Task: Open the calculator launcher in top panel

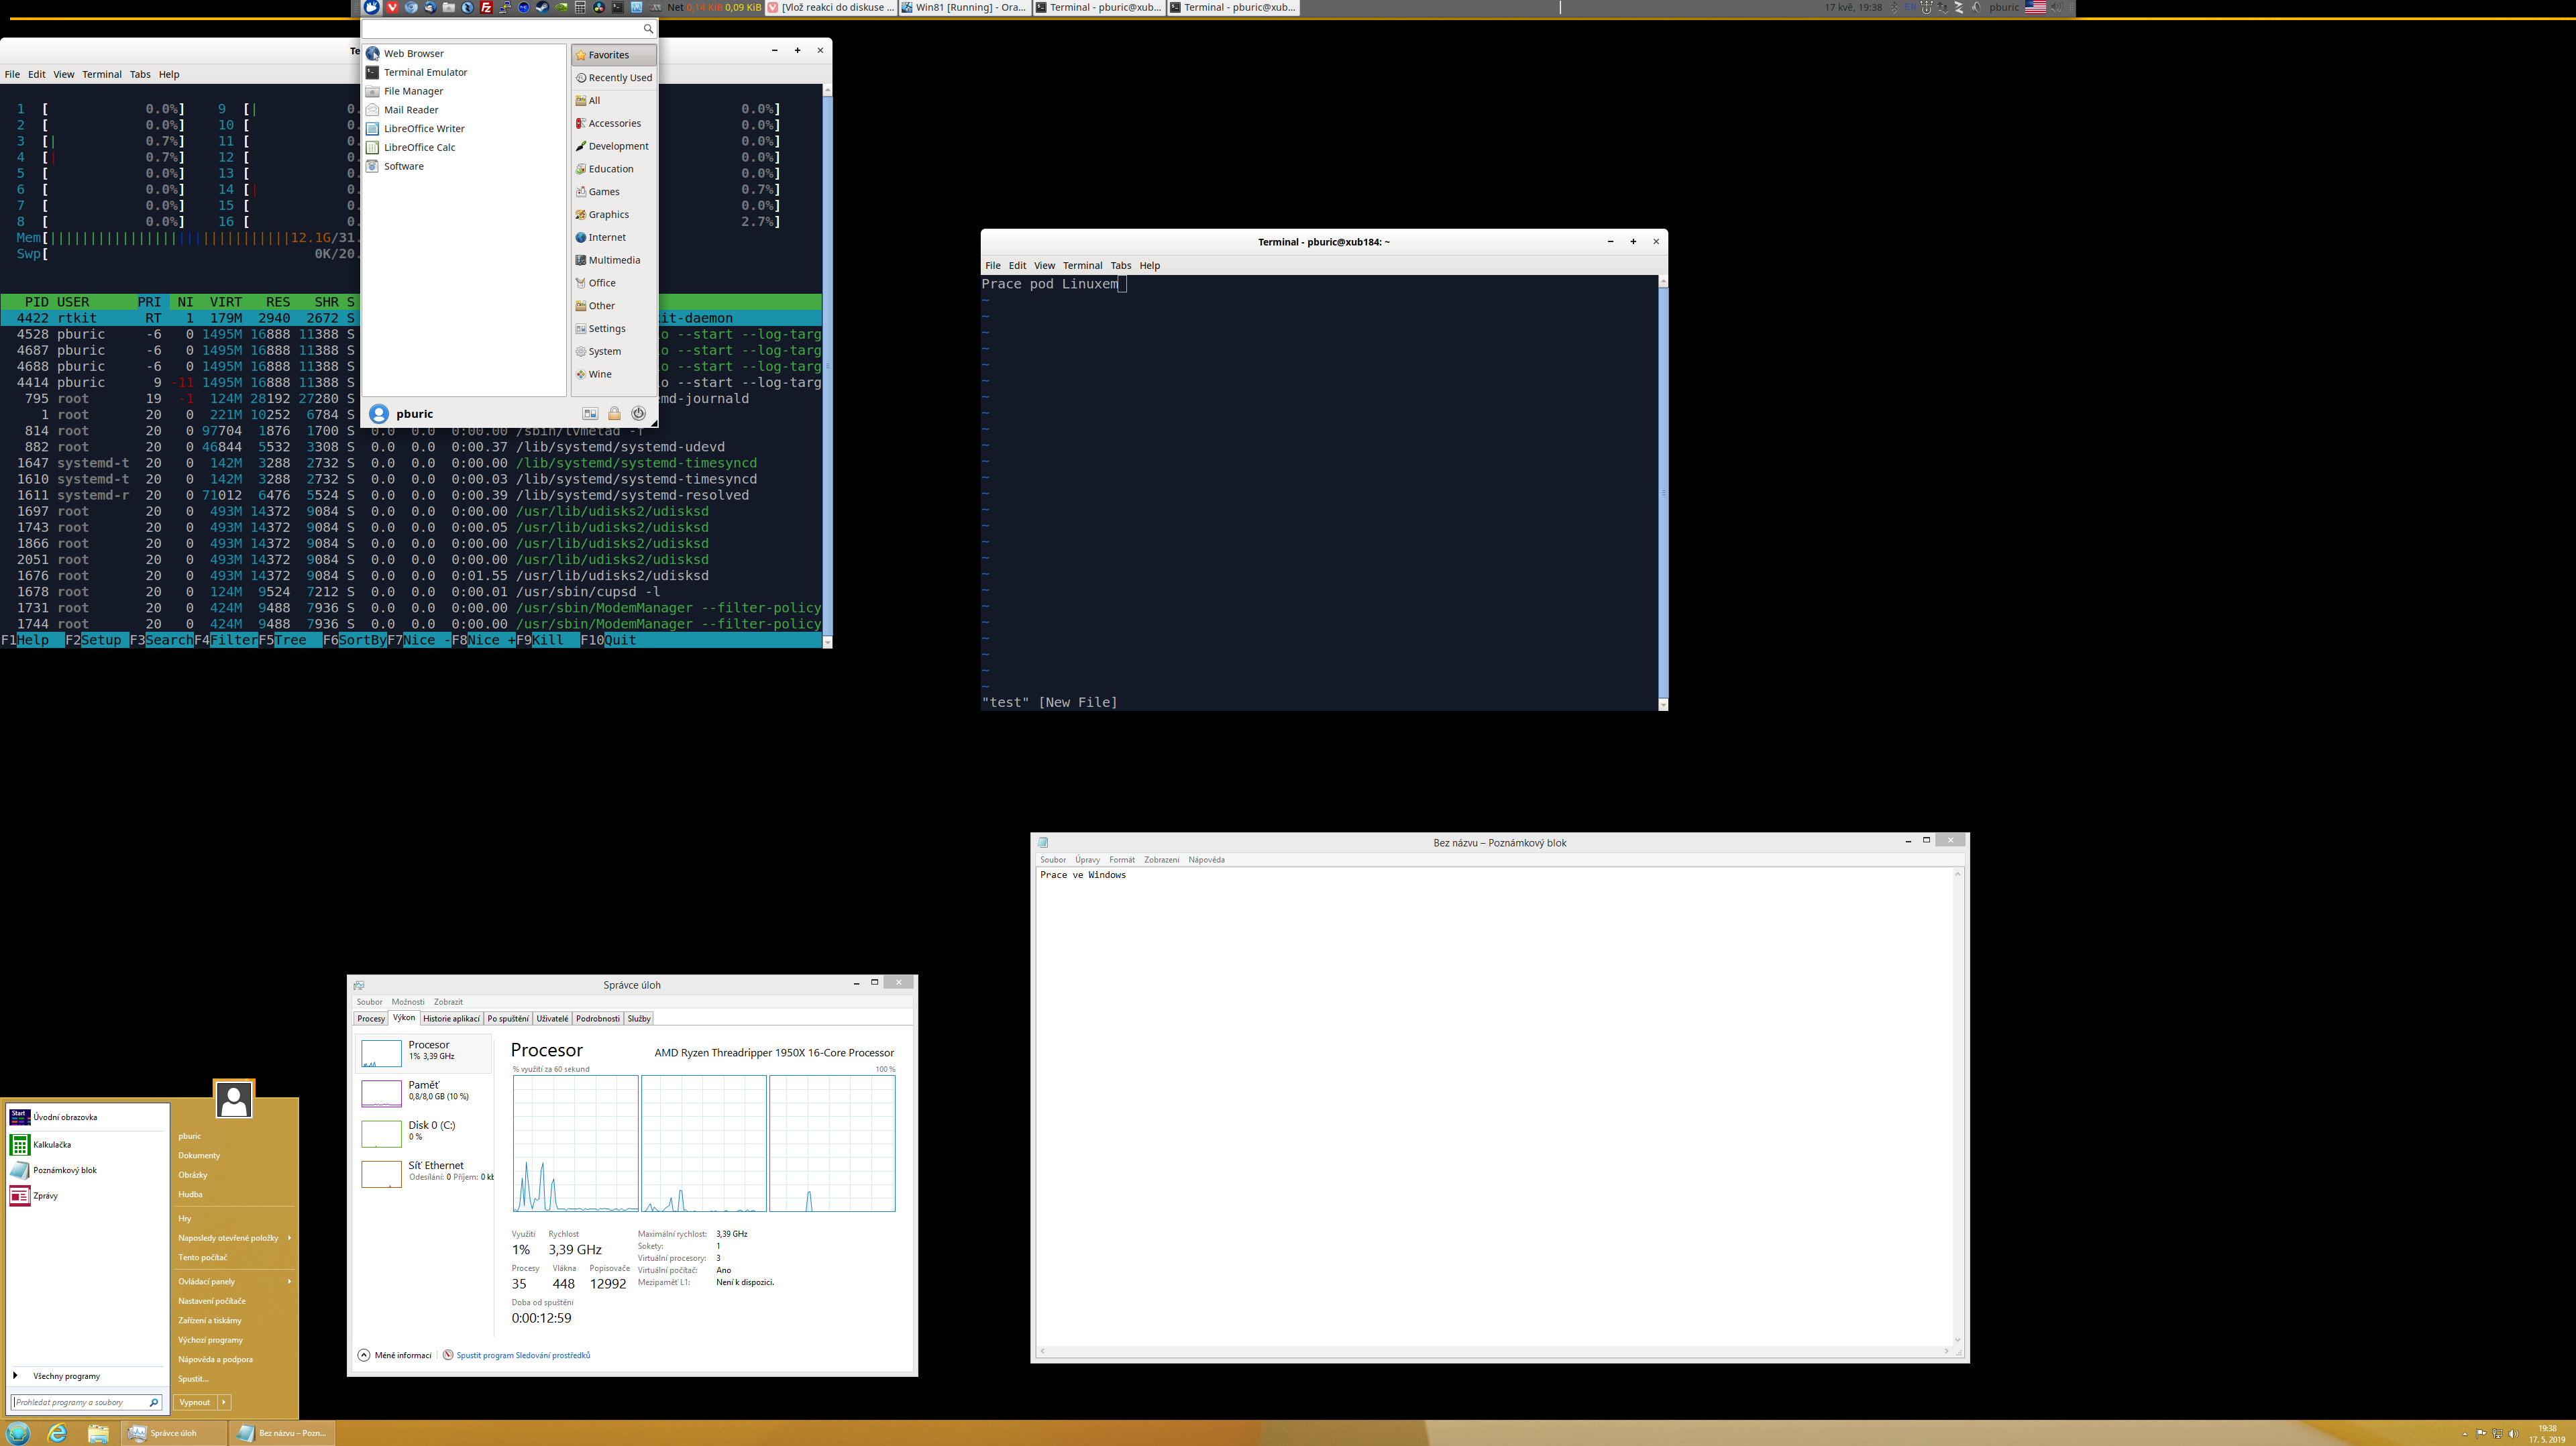Action: (x=580, y=7)
